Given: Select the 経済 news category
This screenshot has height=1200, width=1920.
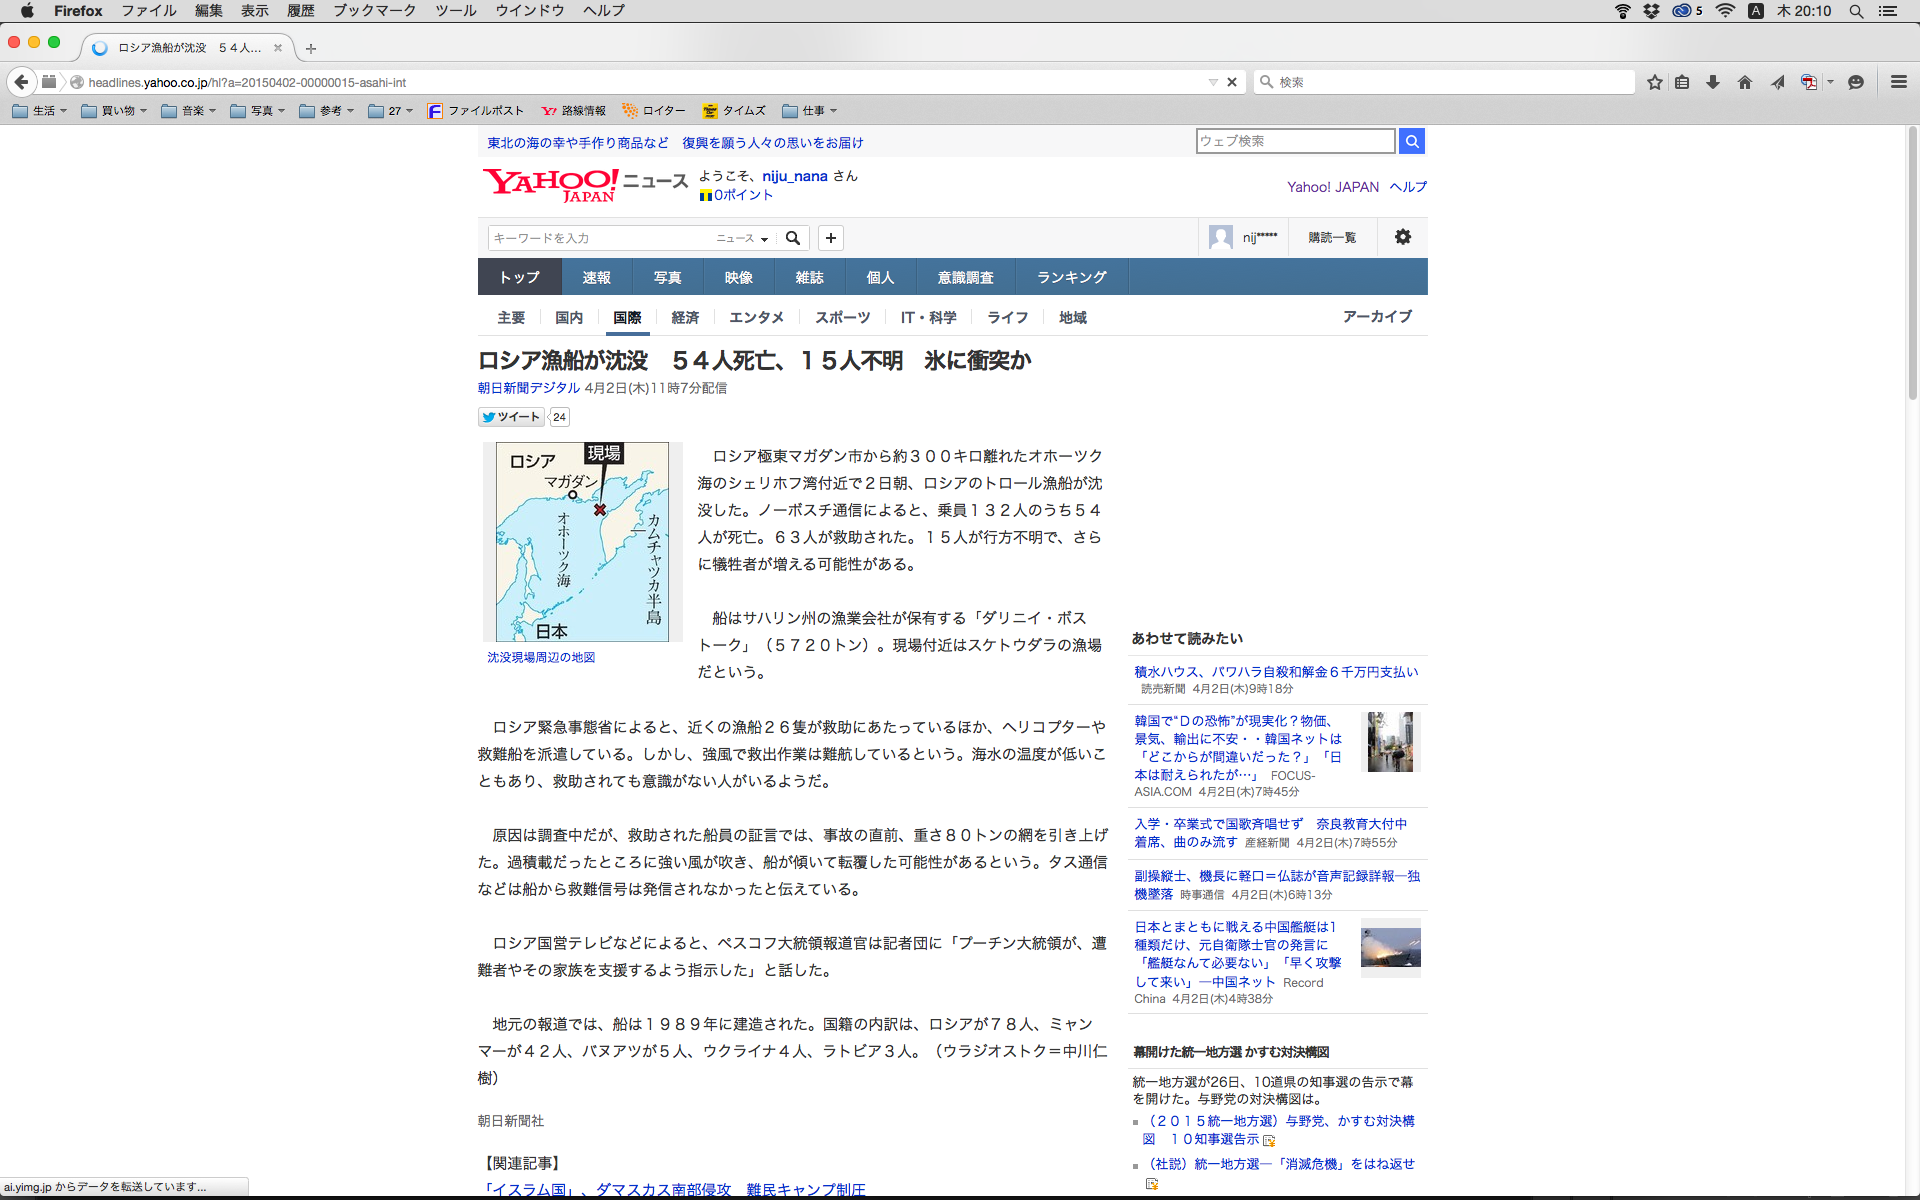Looking at the screenshot, I should pos(685,317).
